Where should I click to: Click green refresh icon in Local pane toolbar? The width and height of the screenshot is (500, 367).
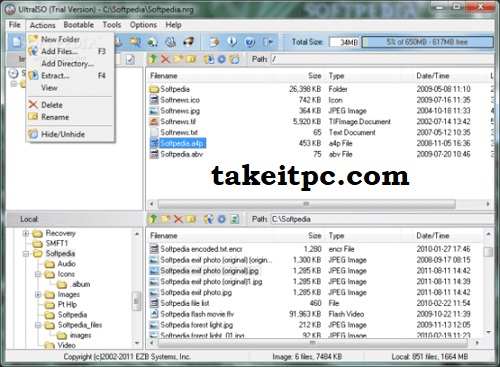[x=235, y=219]
